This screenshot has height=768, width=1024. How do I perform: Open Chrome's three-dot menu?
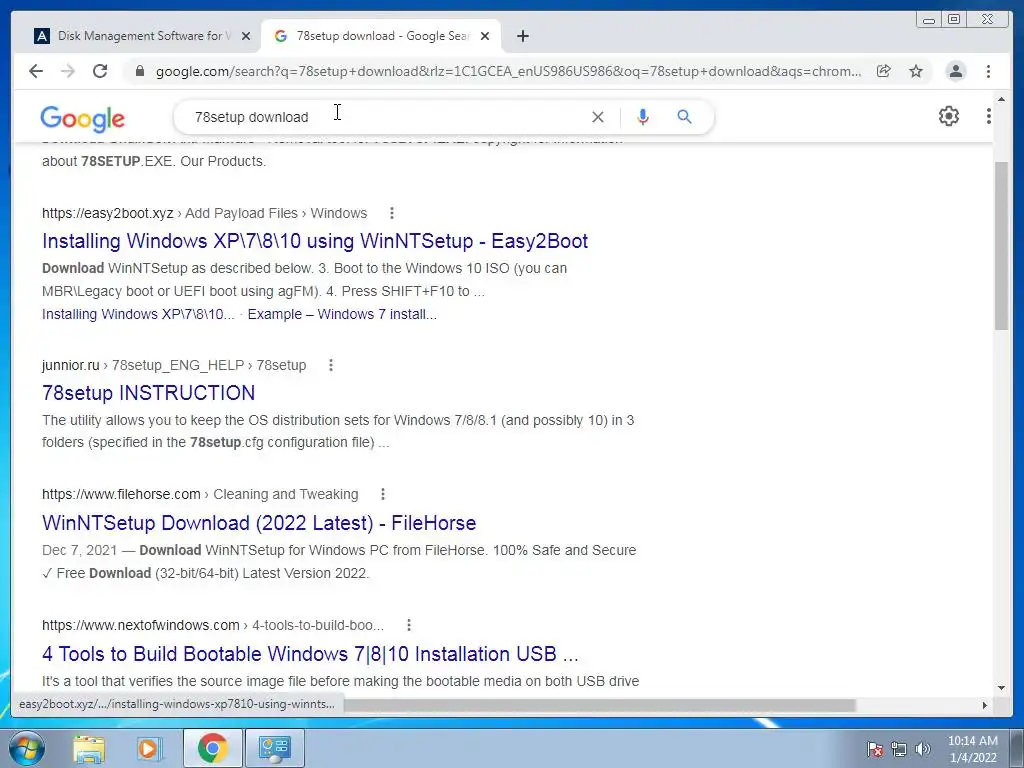(x=988, y=71)
